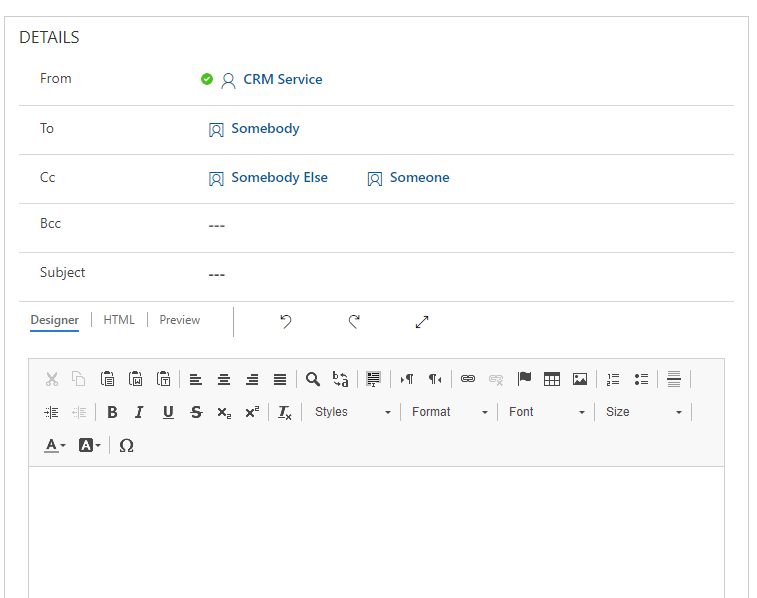Screen dimensions: 757x598
Task: Center align the text
Action: [x=224, y=379]
